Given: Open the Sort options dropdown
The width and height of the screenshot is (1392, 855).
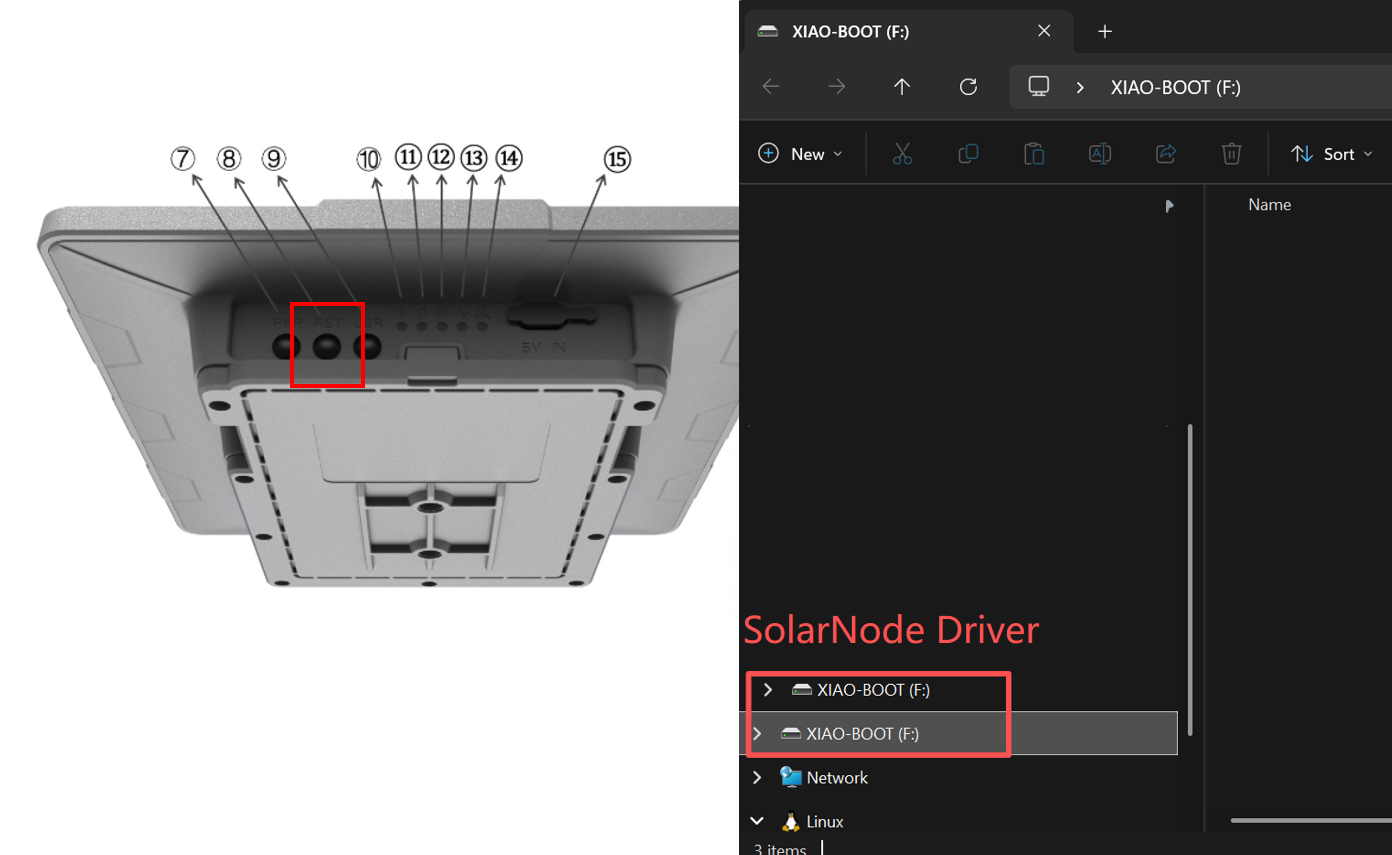Looking at the screenshot, I should coord(1332,154).
